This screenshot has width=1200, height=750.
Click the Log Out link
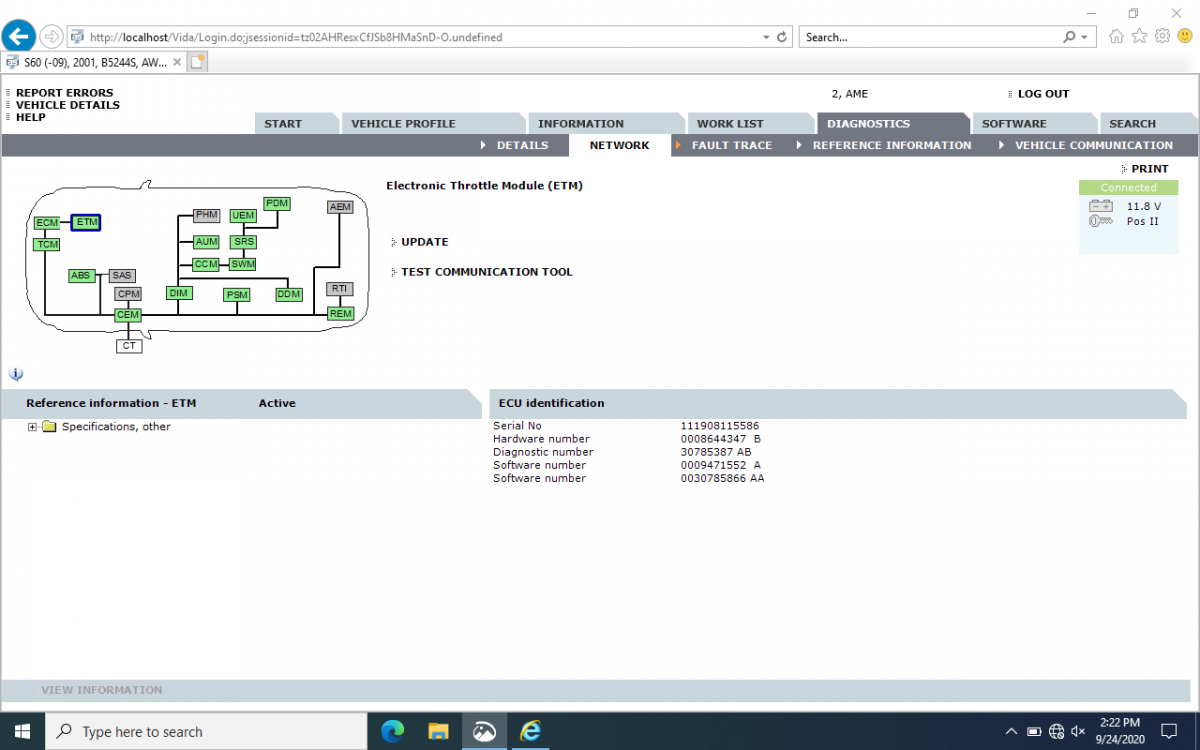(x=1043, y=94)
